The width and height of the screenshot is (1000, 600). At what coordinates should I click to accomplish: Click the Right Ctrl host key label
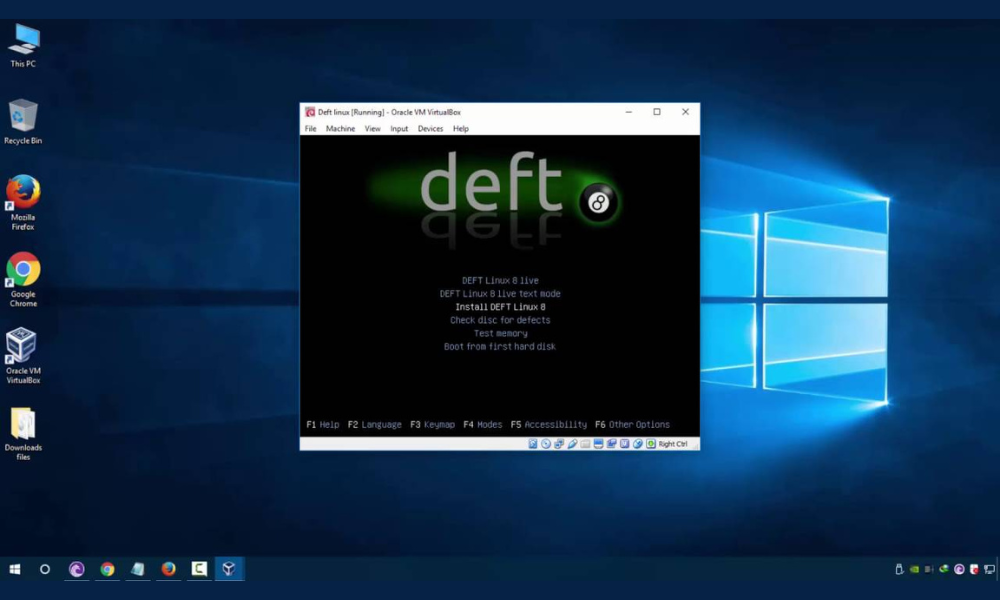point(673,444)
